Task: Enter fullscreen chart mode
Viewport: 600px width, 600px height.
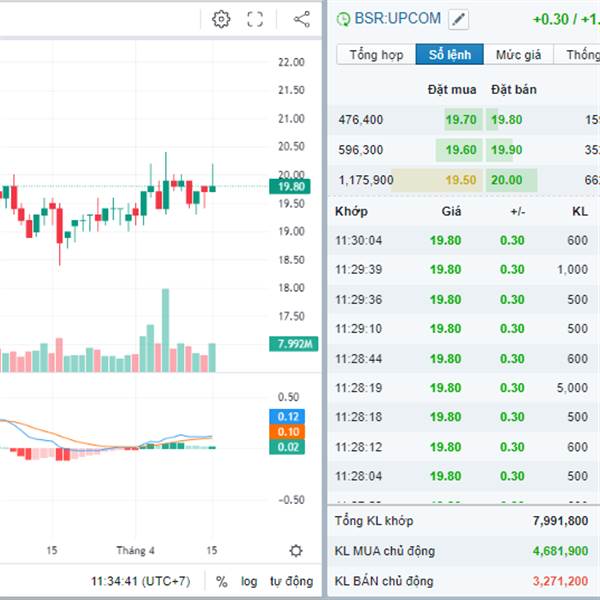Action: pyautogui.click(x=255, y=19)
